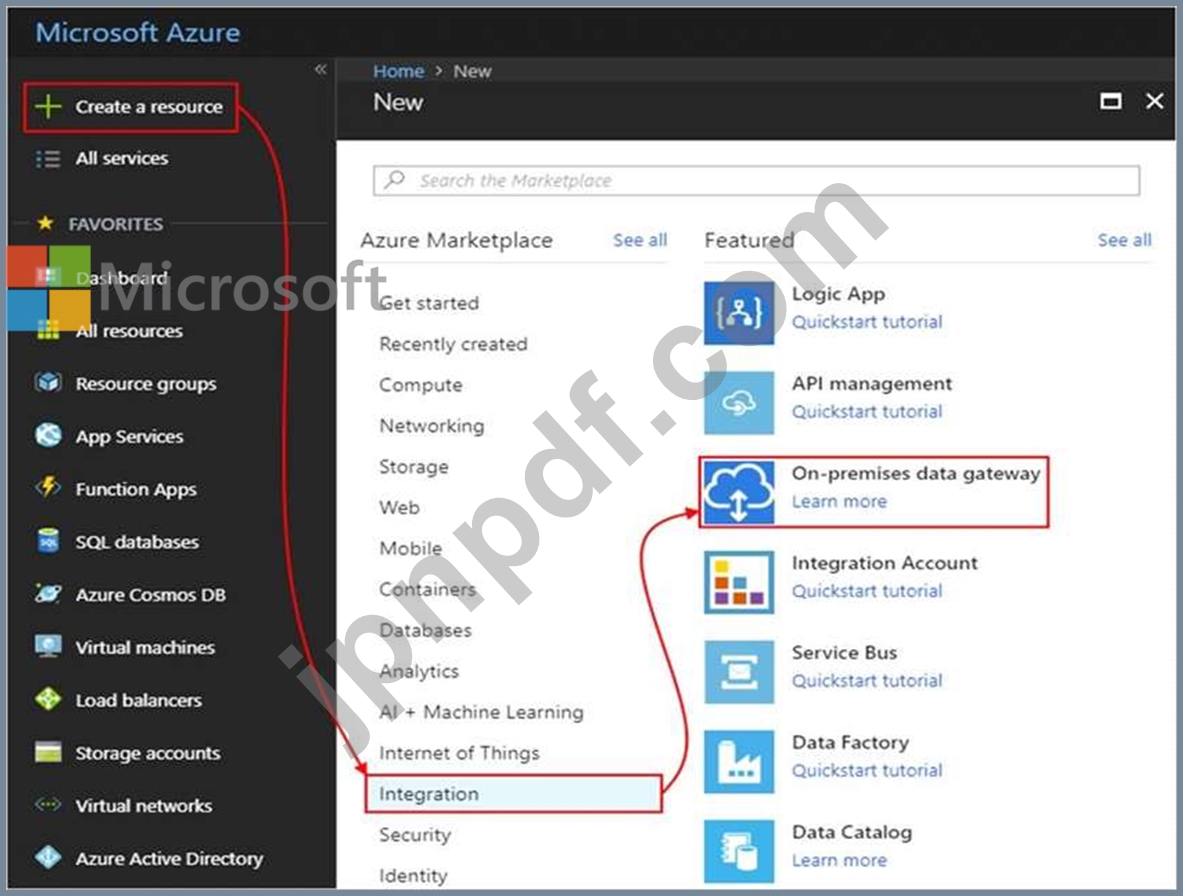
Task: Open API management Quickstart tutorial link
Action: pos(867,412)
